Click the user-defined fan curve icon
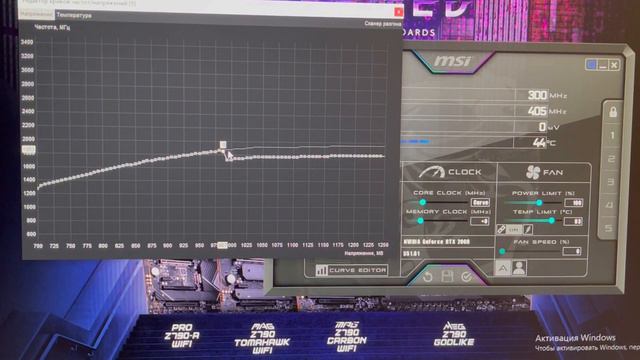The height and width of the screenshot is (360, 640). pos(519,268)
